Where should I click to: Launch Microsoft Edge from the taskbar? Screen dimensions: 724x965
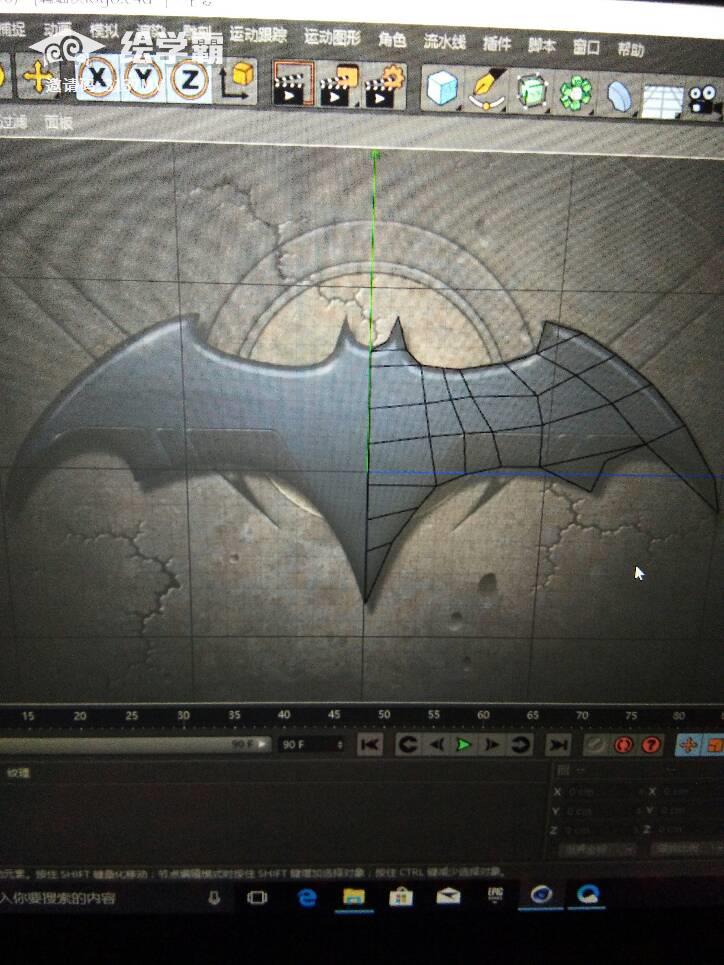307,897
